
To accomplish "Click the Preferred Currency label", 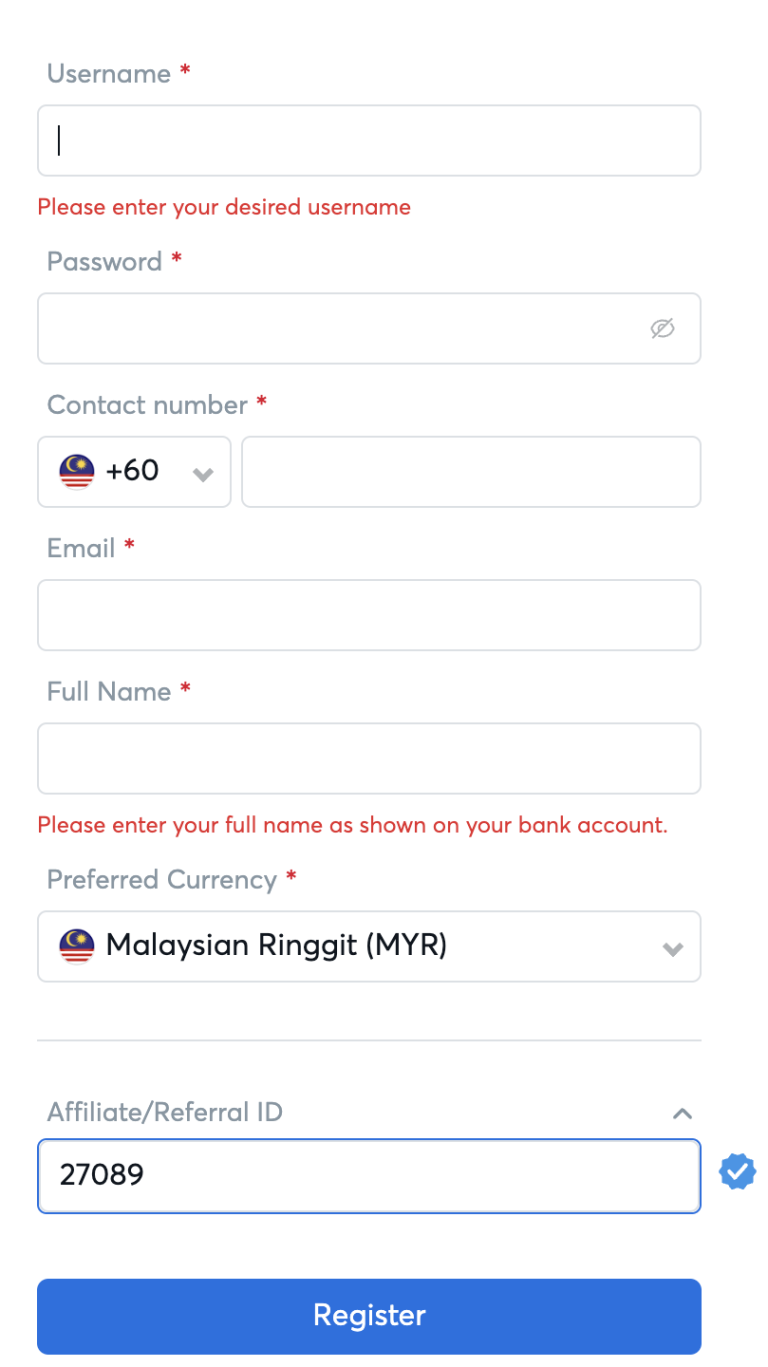I will pos(162,880).
